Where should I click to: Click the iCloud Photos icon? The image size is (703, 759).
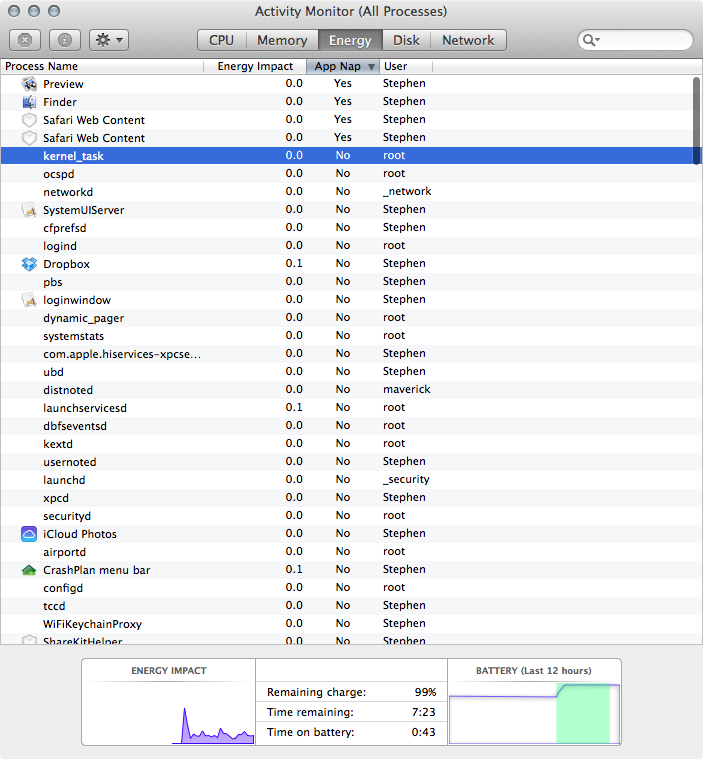pos(30,534)
